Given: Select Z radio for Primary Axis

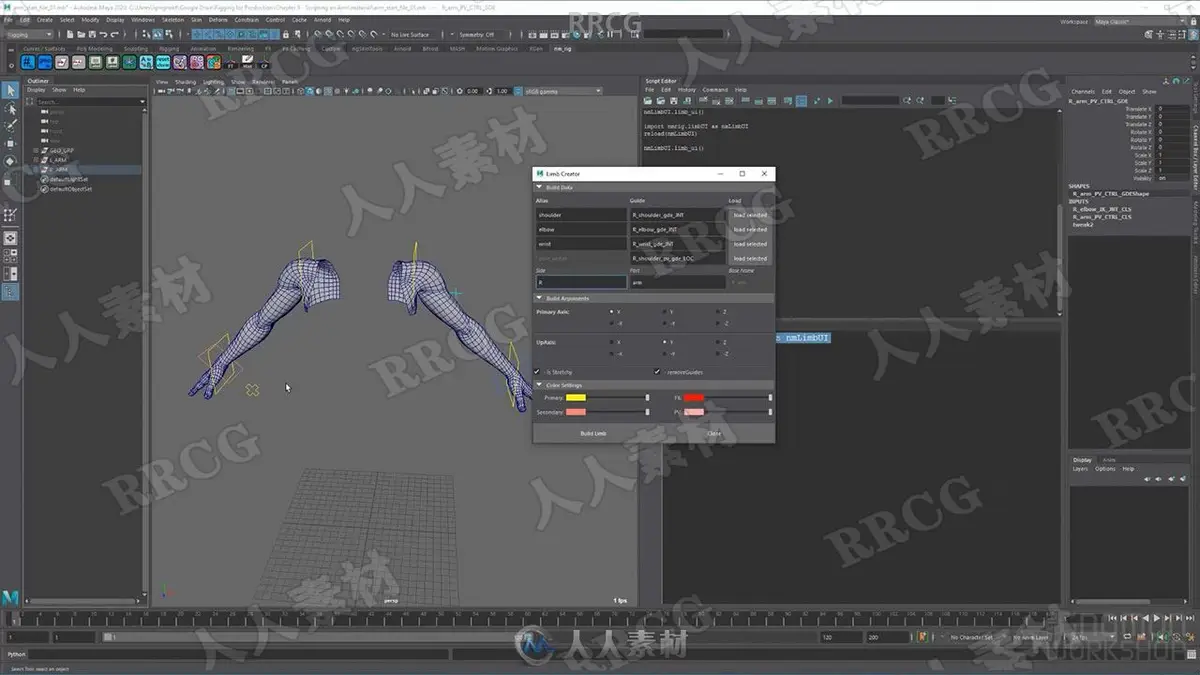Looking at the screenshot, I should (719, 312).
